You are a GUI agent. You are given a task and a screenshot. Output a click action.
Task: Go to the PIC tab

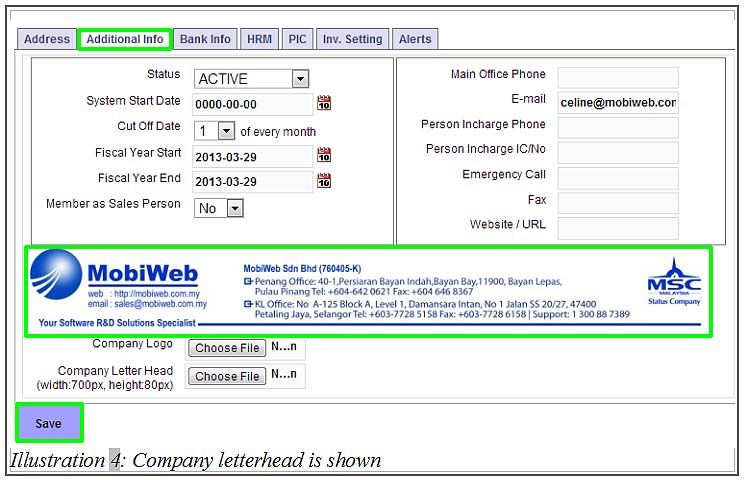point(297,39)
